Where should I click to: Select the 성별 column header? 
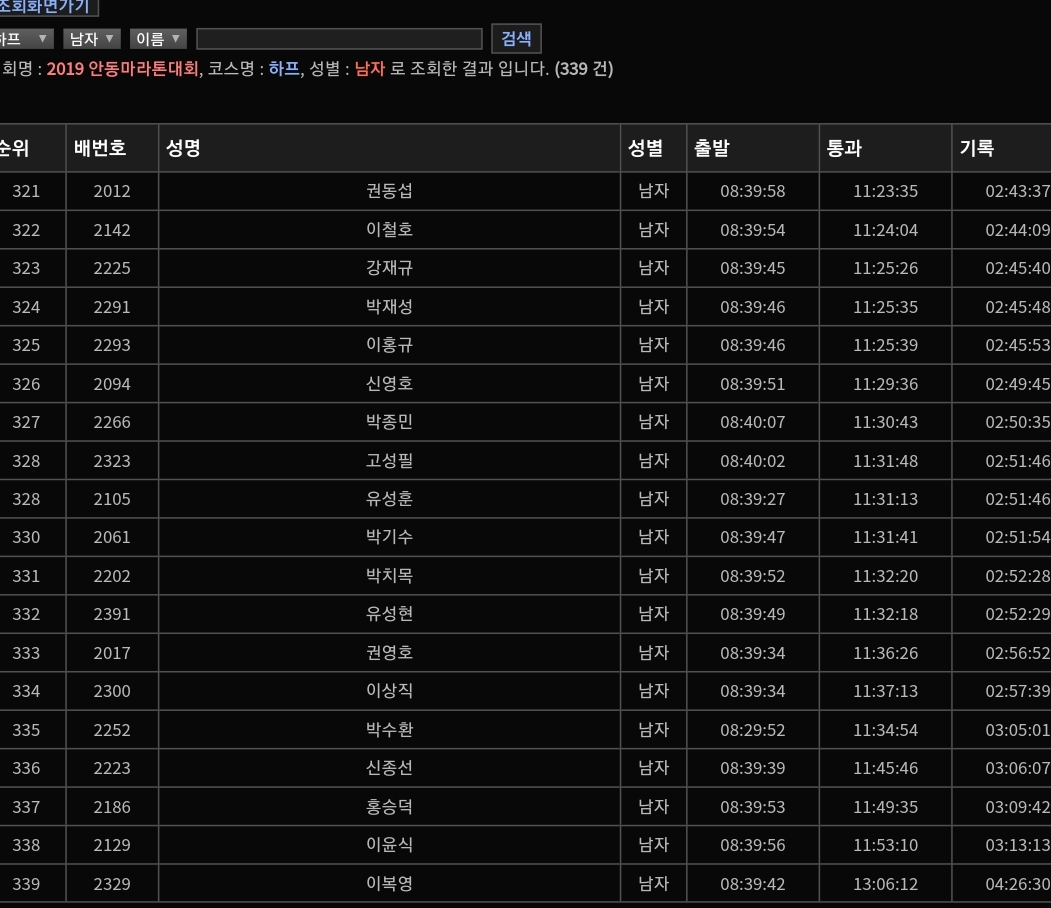[645, 148]
